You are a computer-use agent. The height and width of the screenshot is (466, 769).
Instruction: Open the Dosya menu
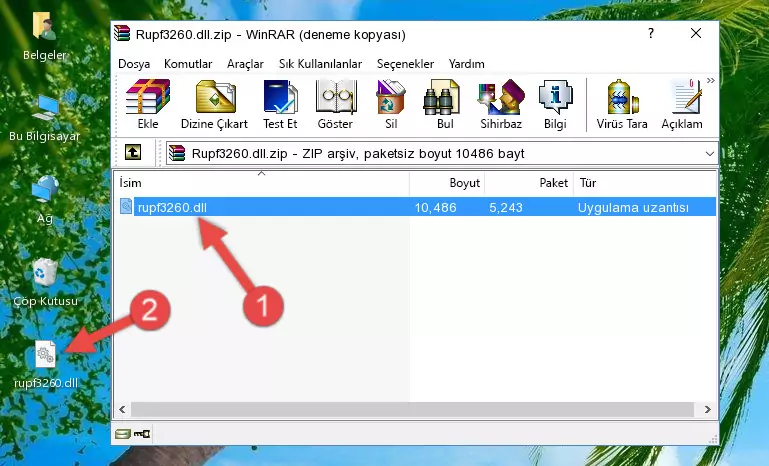click(134, 64)
